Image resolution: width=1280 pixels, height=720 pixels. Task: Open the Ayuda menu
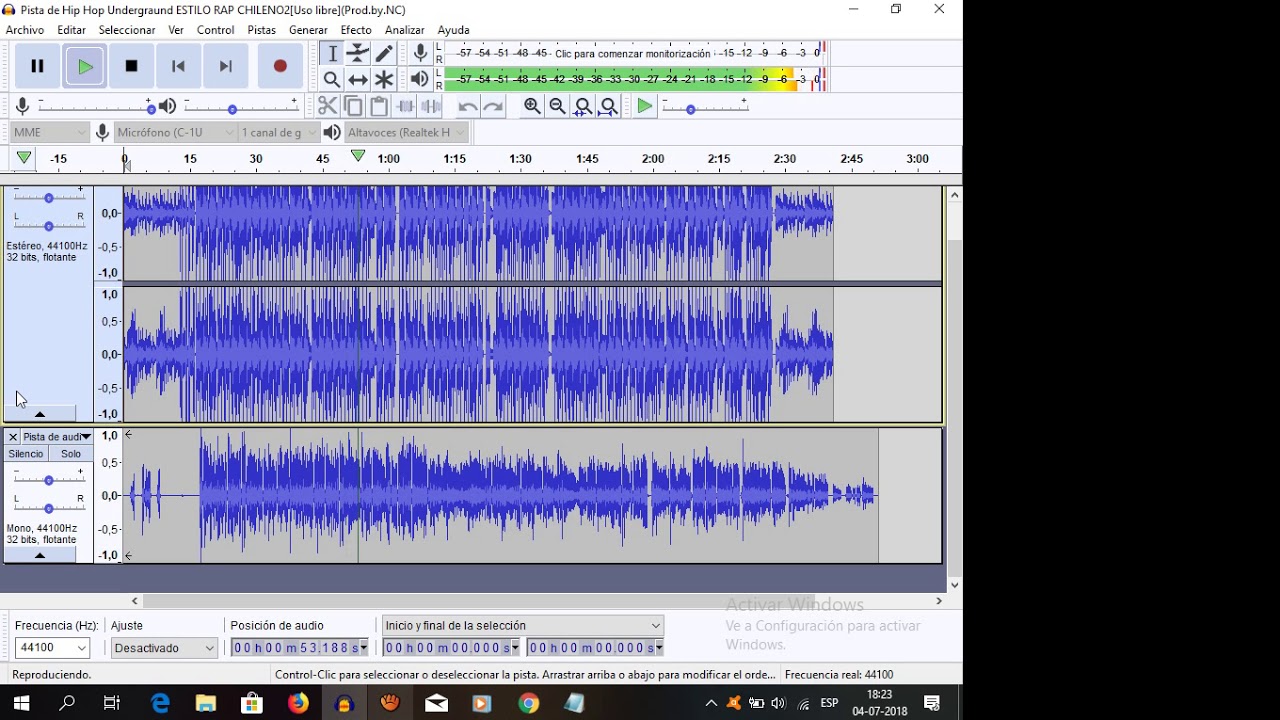[x=454, y=30]
